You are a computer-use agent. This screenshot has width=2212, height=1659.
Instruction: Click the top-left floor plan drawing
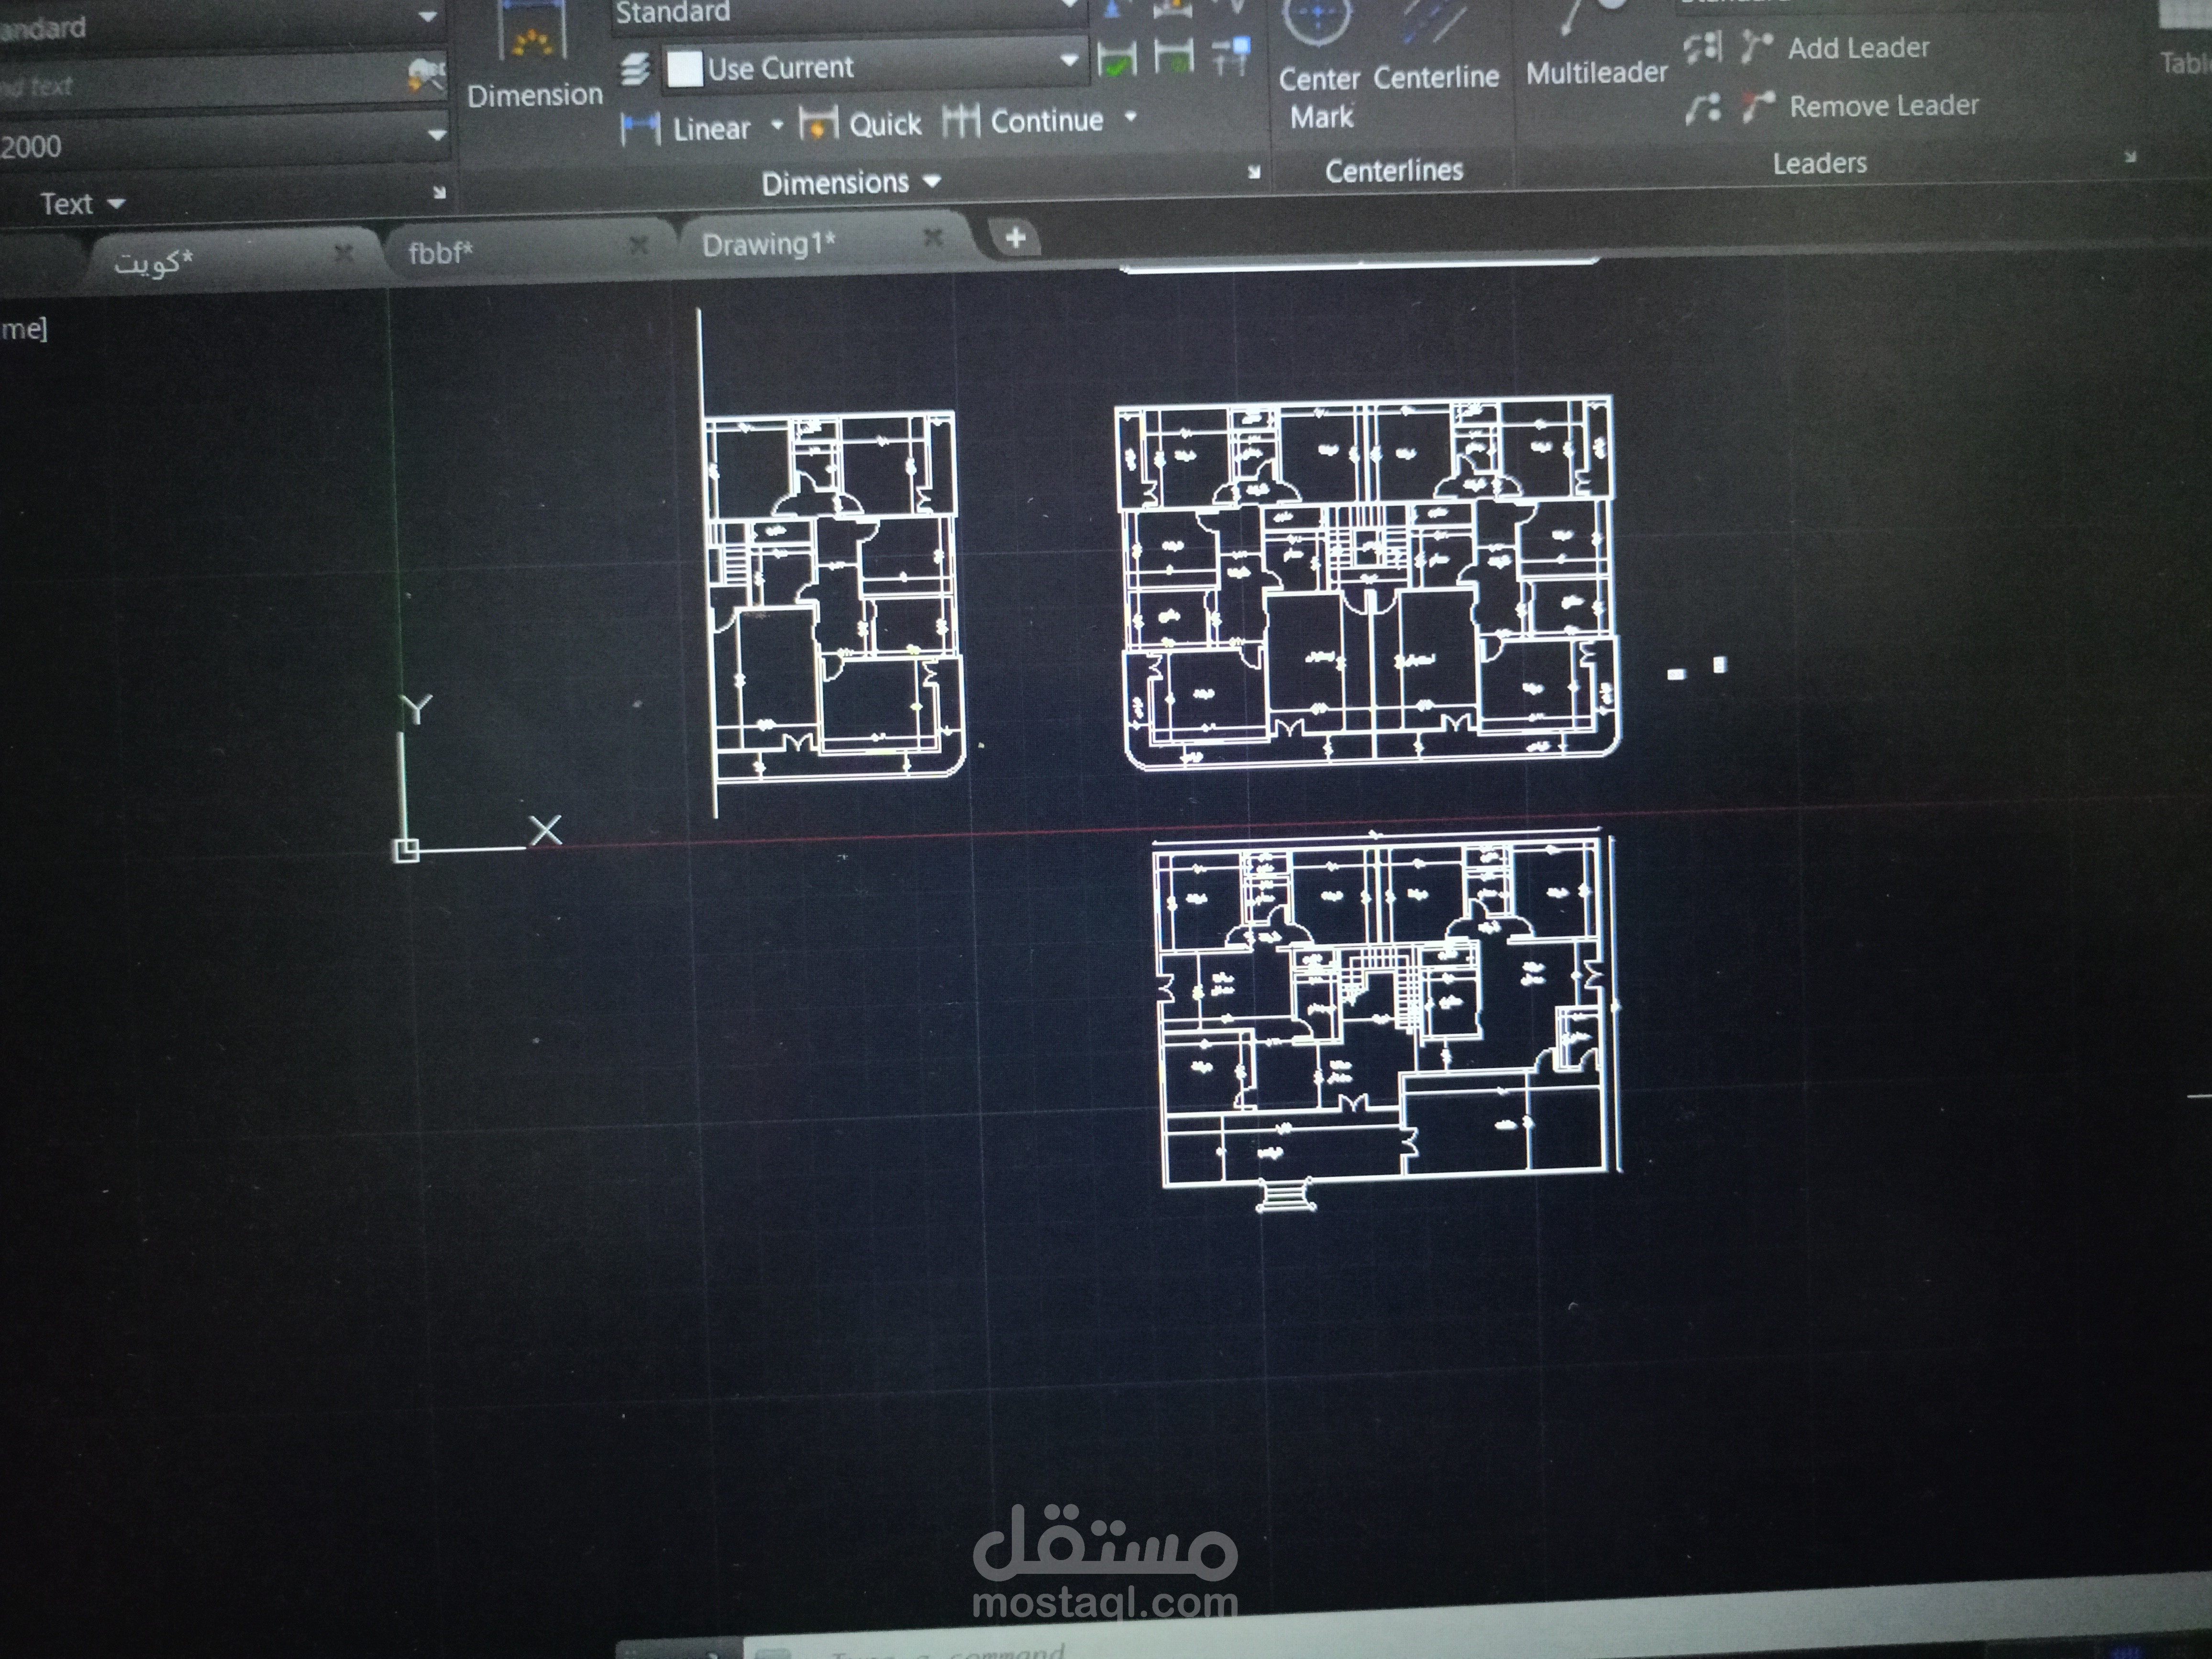click(834, 595)
